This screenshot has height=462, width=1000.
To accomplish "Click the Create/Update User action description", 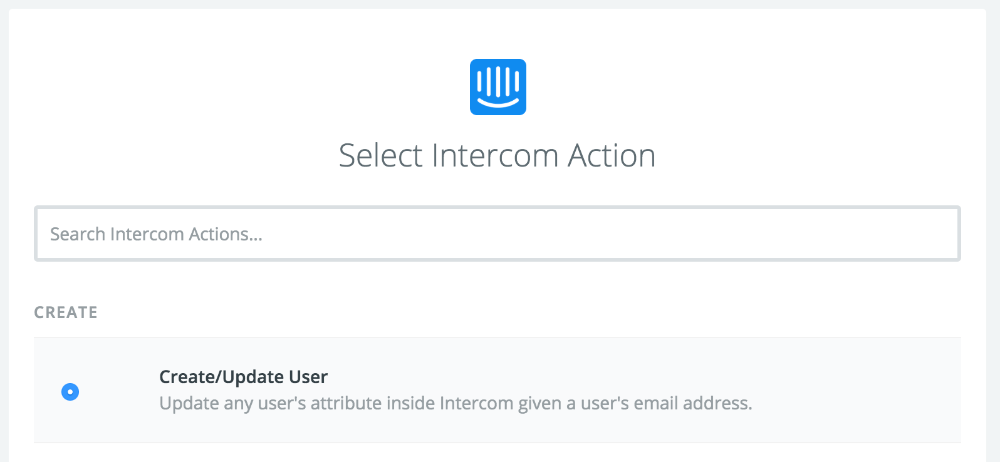I will pyautogui.click(x=455, y=404).
